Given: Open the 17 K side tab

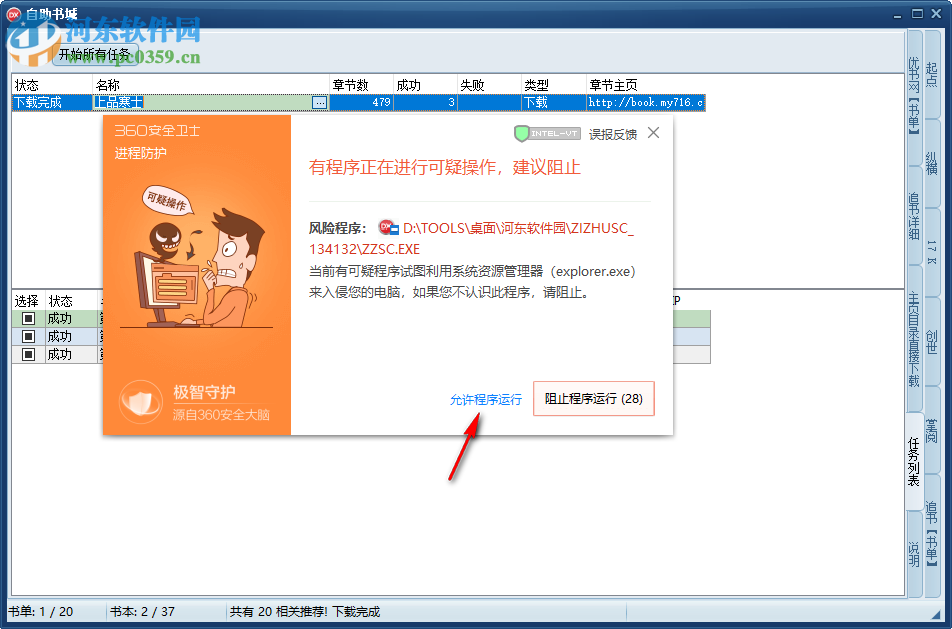Looking at the screenshot, I should [932, 252].
